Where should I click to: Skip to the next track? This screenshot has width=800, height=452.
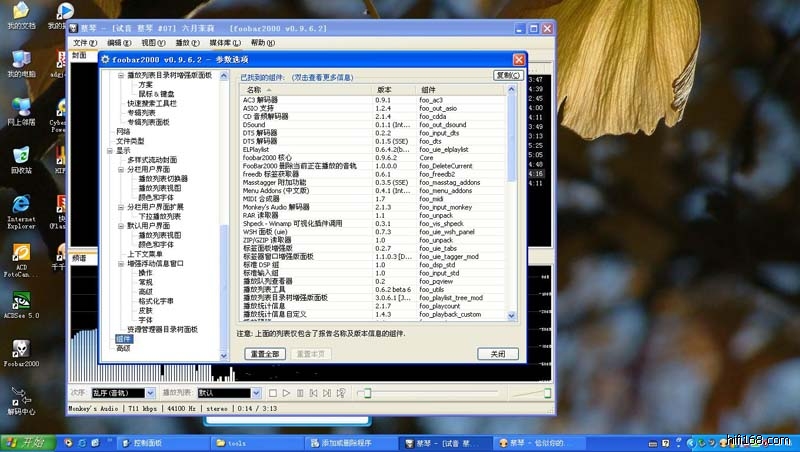click(327, 393)
